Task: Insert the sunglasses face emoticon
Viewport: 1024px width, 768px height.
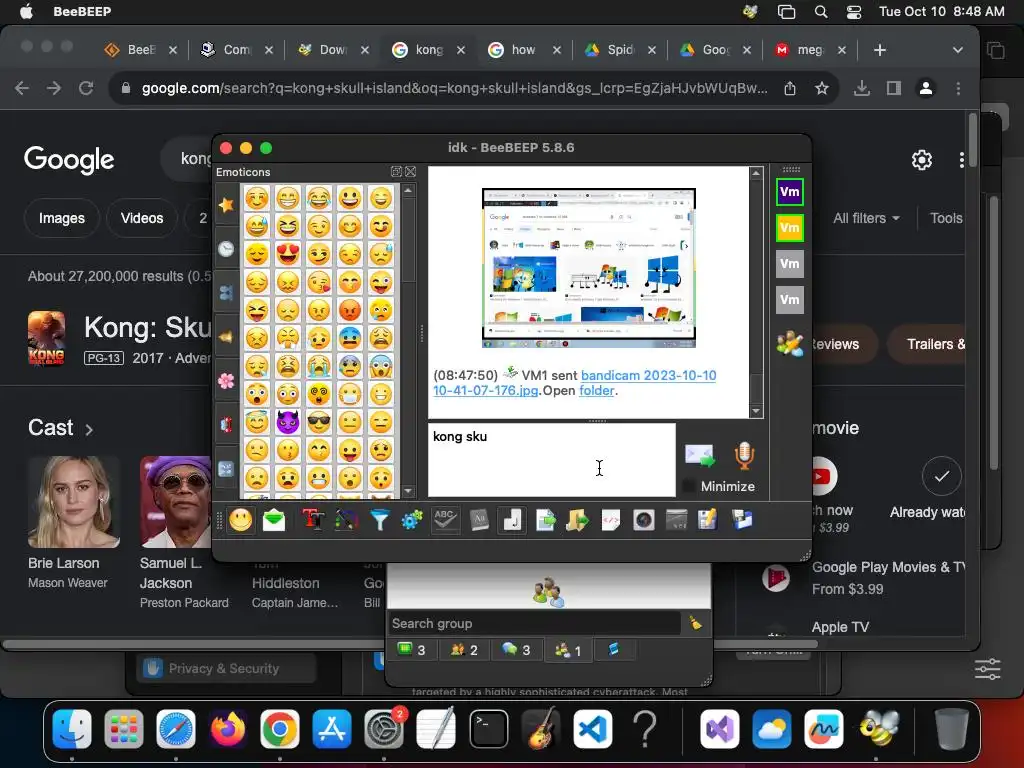Action: pos(319,423)
